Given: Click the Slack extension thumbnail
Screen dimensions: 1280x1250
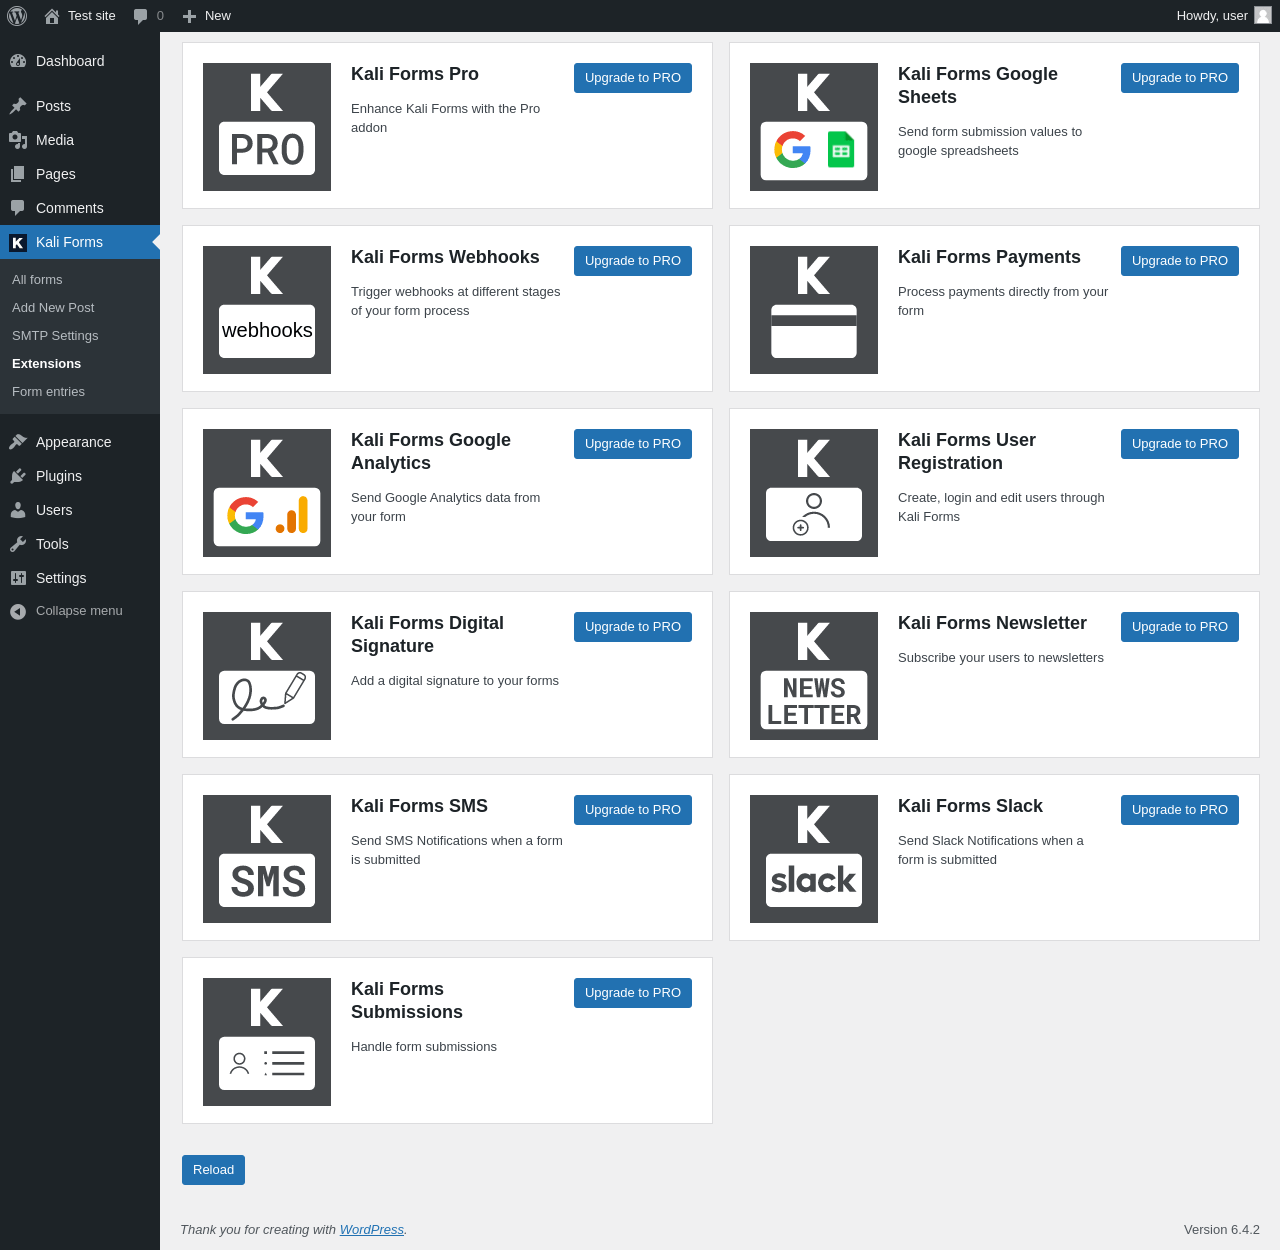Looking at the screenshot, I should tap(814, 859).
